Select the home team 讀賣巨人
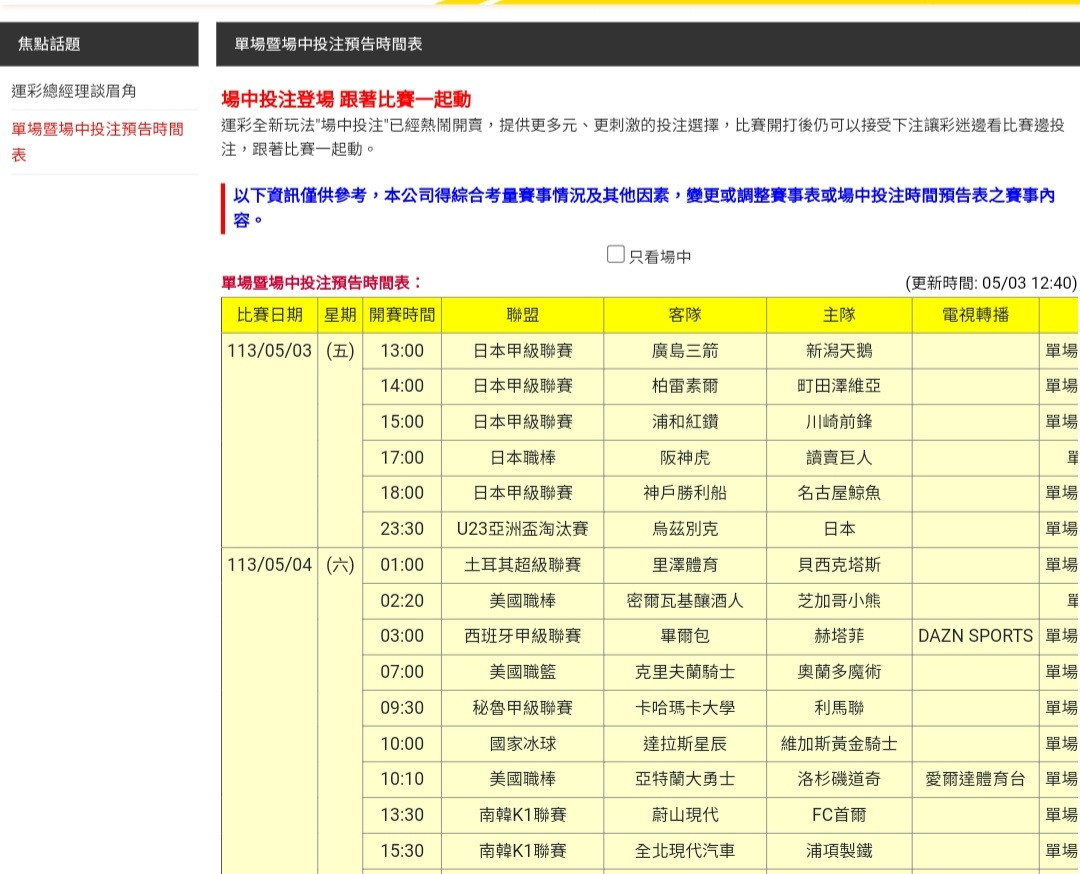The height and width of the screenshot is (874, 1080). [839, 457]
